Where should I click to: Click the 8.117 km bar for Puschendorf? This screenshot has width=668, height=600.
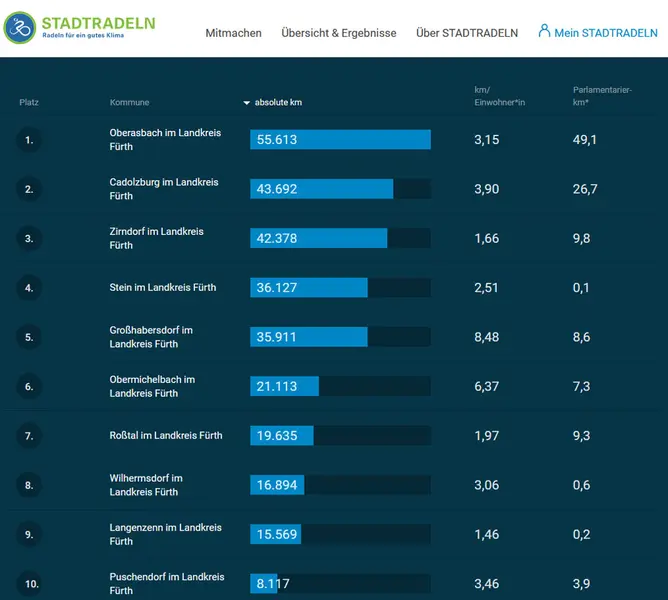[x=264, y=583]
